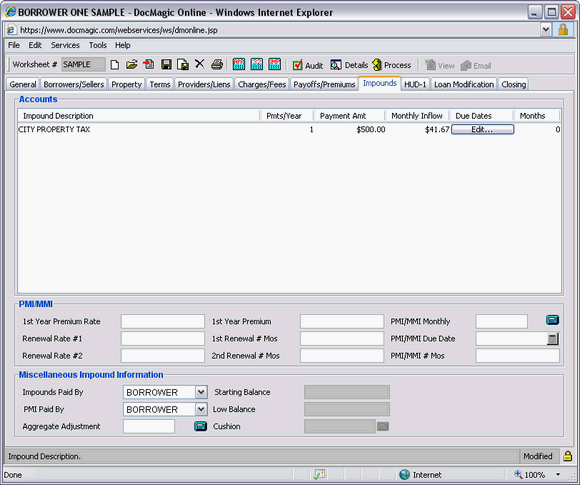The height and width of the screenshot is (485, 580).
Task: Click the import icon with red arrow
Action: click(x=149, y=65)
